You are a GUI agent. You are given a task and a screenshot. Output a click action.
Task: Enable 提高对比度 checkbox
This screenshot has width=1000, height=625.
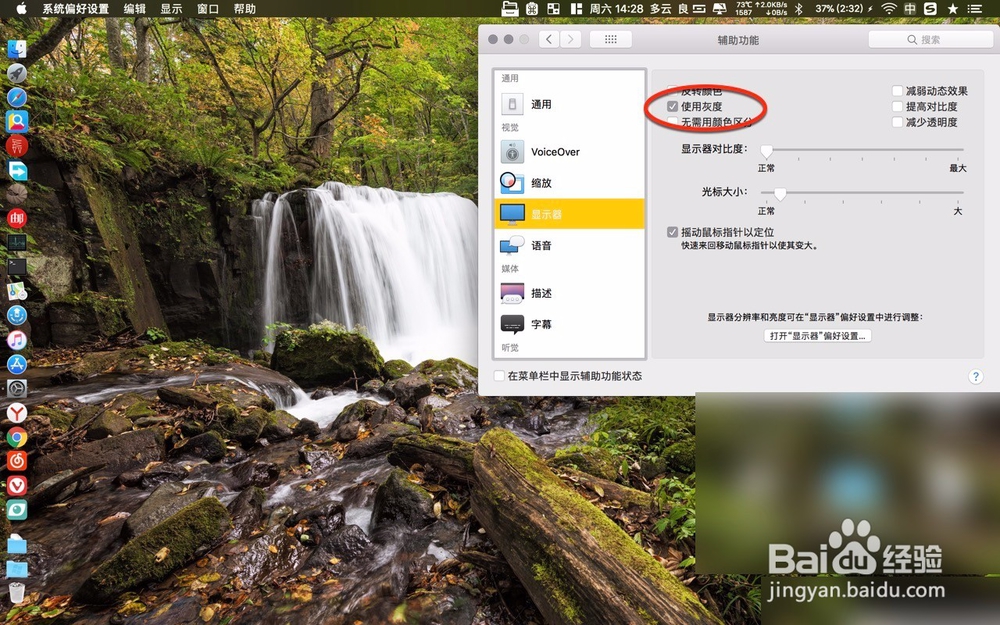pos(897,106)
